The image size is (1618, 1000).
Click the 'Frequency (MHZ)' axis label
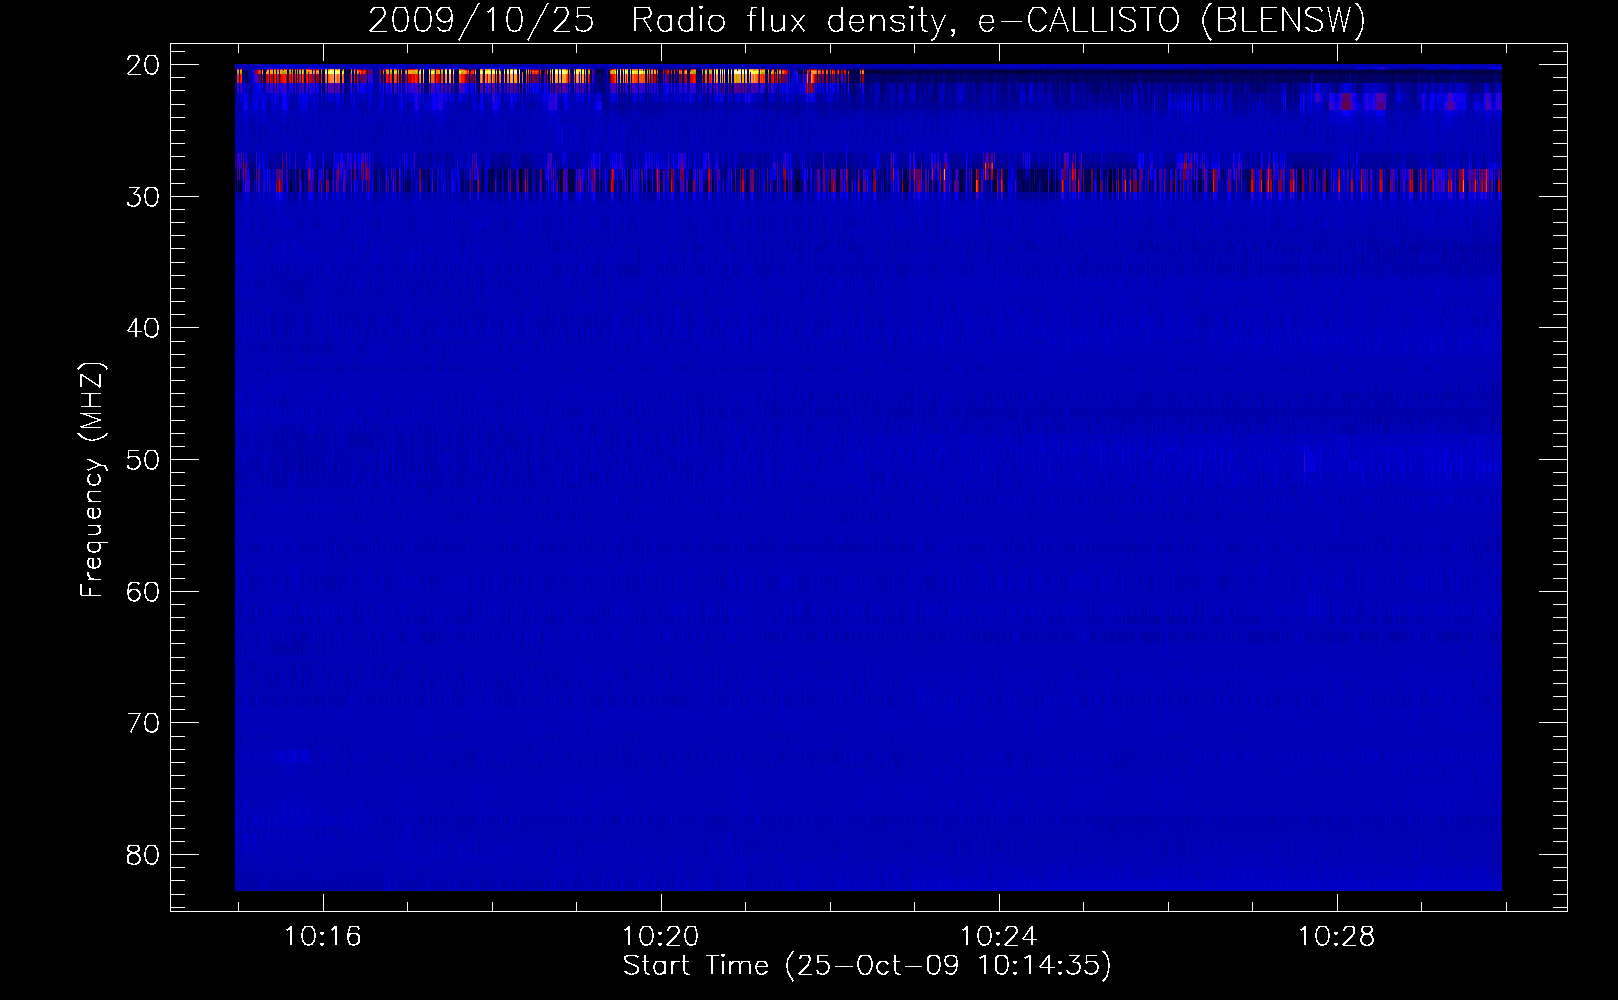coord(92,480)
